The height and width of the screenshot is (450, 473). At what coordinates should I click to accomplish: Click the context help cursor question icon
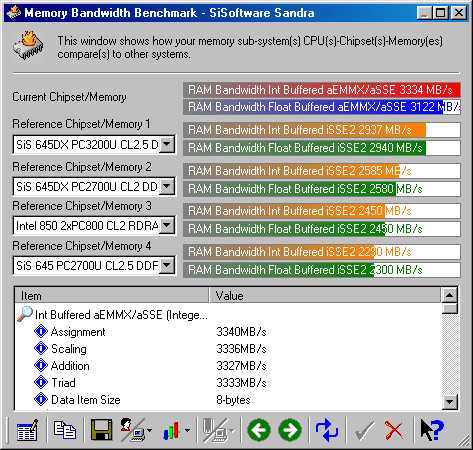pos(432,430)
